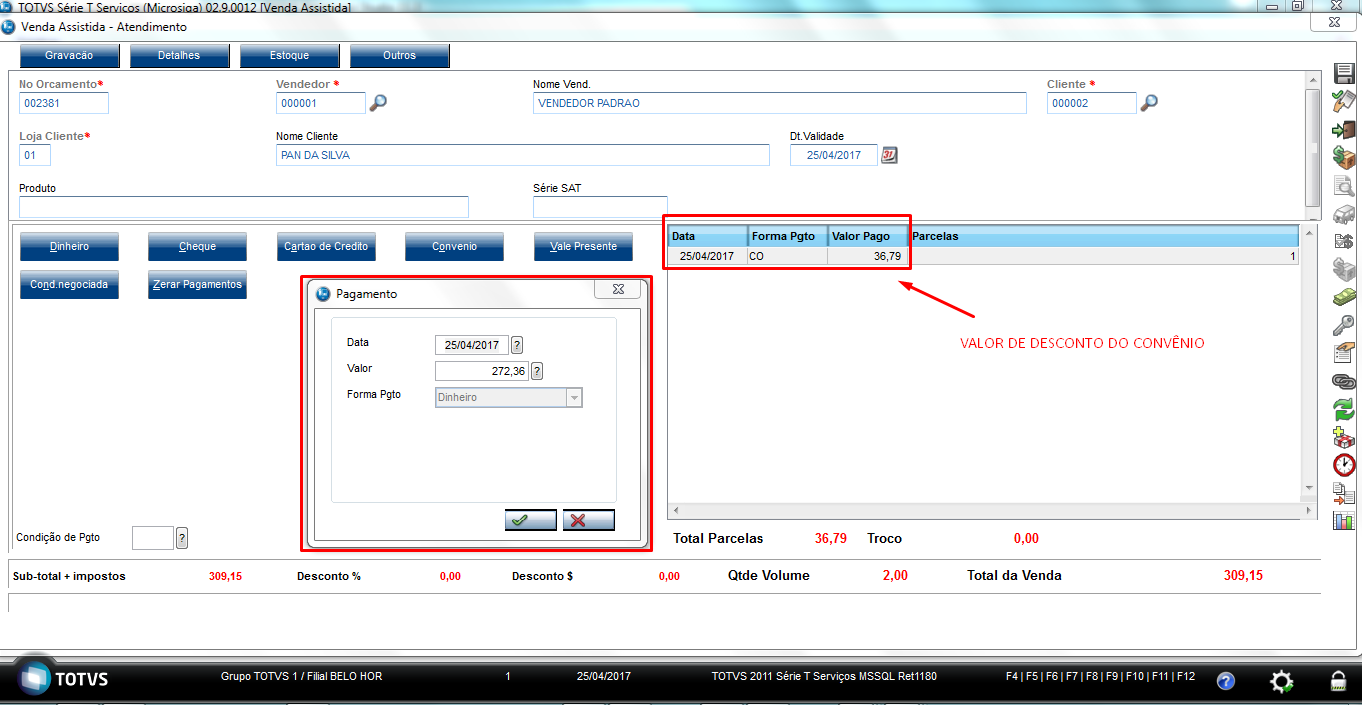1362x705 pixels.
Task: Choose Cartao de Credito payment
Action: click(326, 246)
